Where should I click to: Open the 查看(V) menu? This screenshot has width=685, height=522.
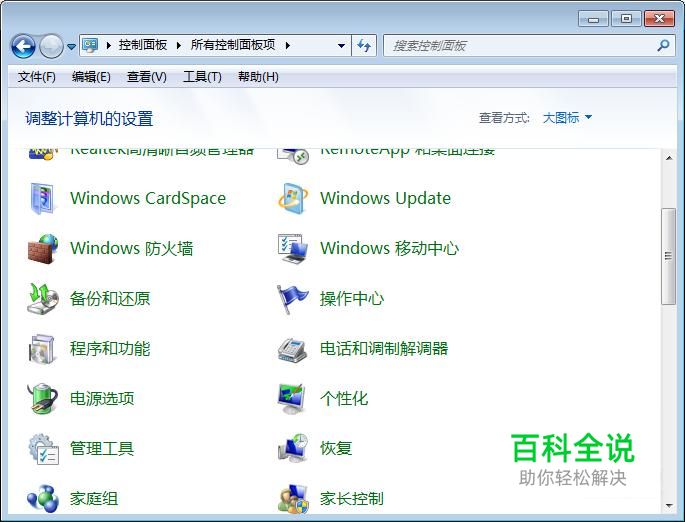coord(146,77)
